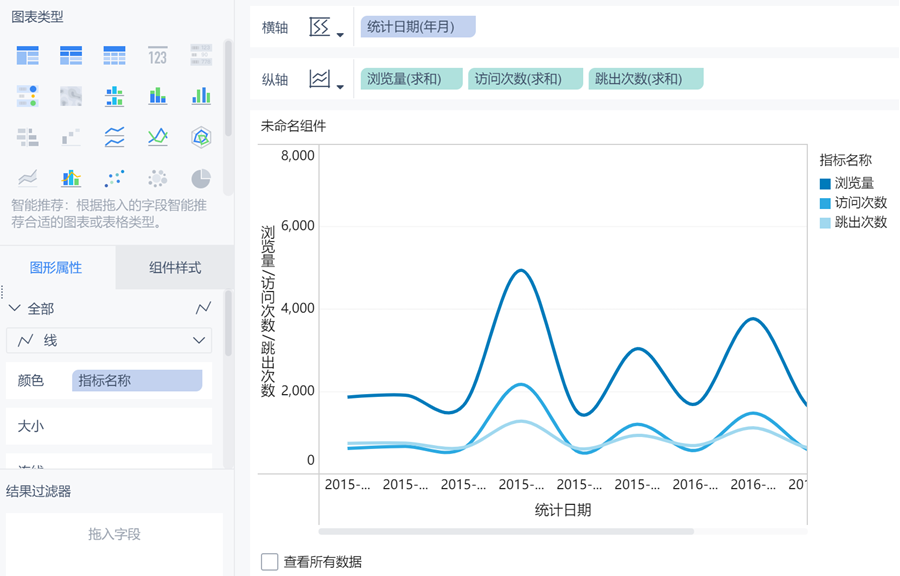Click the 2,000 y-axis tick label

click(x=297, y=391)
